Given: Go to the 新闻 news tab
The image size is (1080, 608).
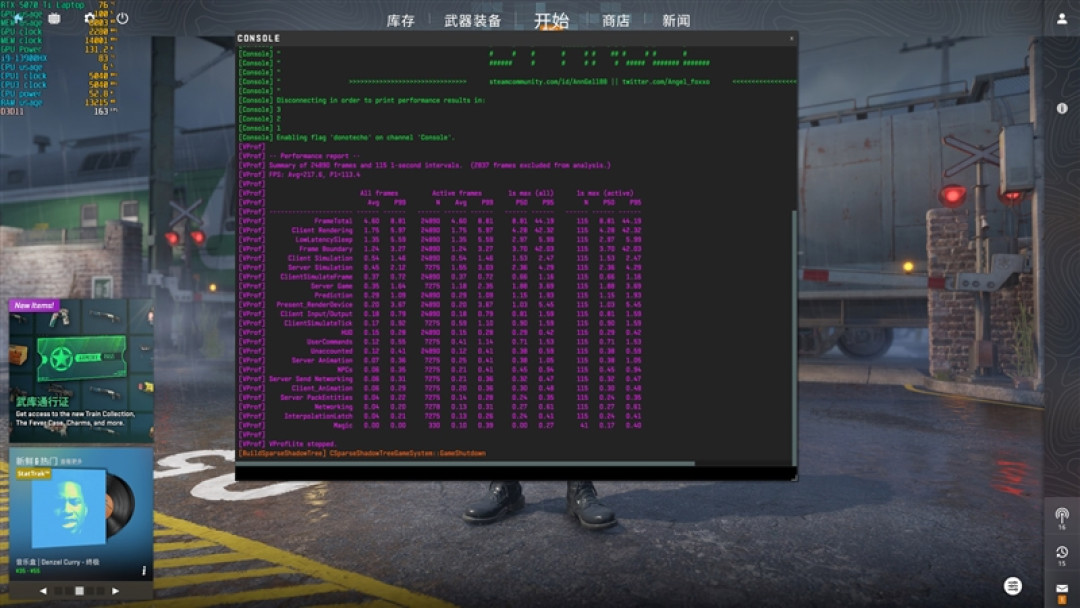Looking at the screenshot, I should click(x=676, y=21).
